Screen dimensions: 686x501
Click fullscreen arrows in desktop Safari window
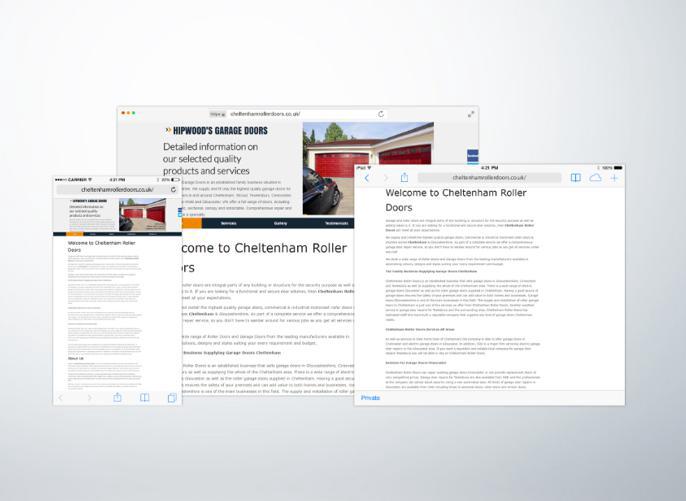(471, 115)
